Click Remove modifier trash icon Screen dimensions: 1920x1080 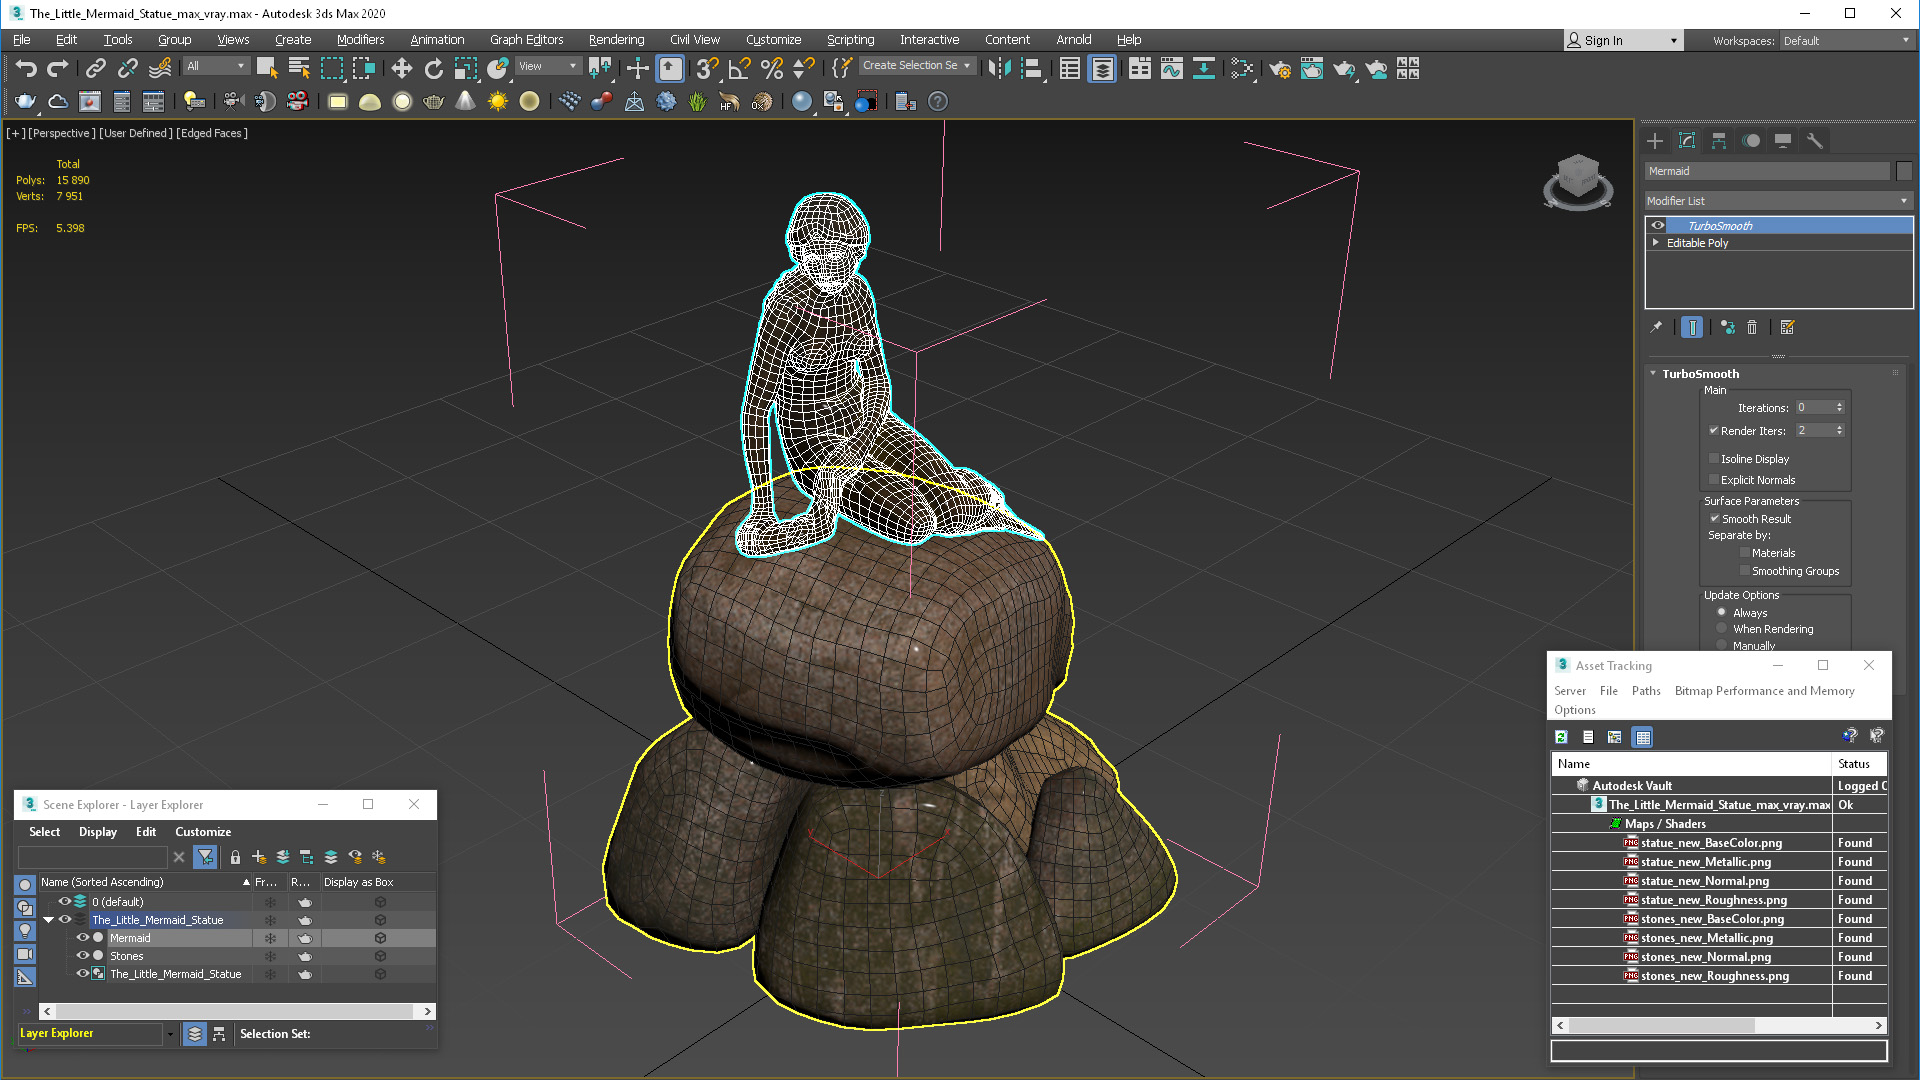1752,327
